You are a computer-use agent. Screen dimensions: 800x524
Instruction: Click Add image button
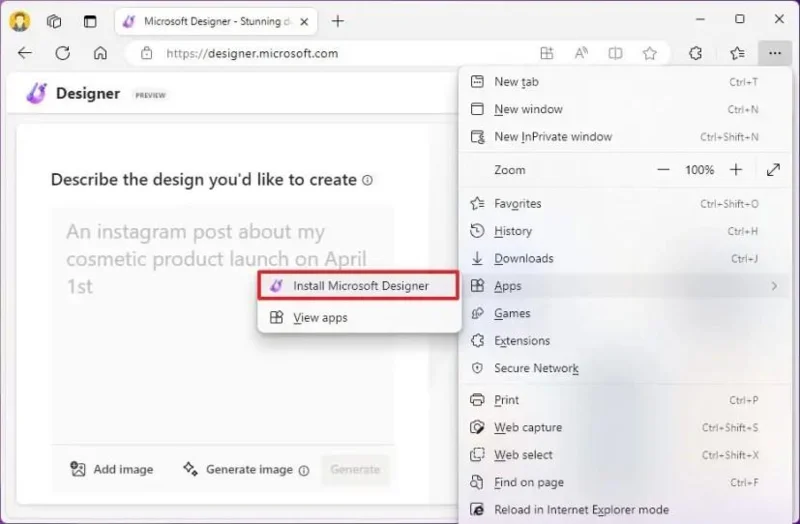[x=112, y=469]
